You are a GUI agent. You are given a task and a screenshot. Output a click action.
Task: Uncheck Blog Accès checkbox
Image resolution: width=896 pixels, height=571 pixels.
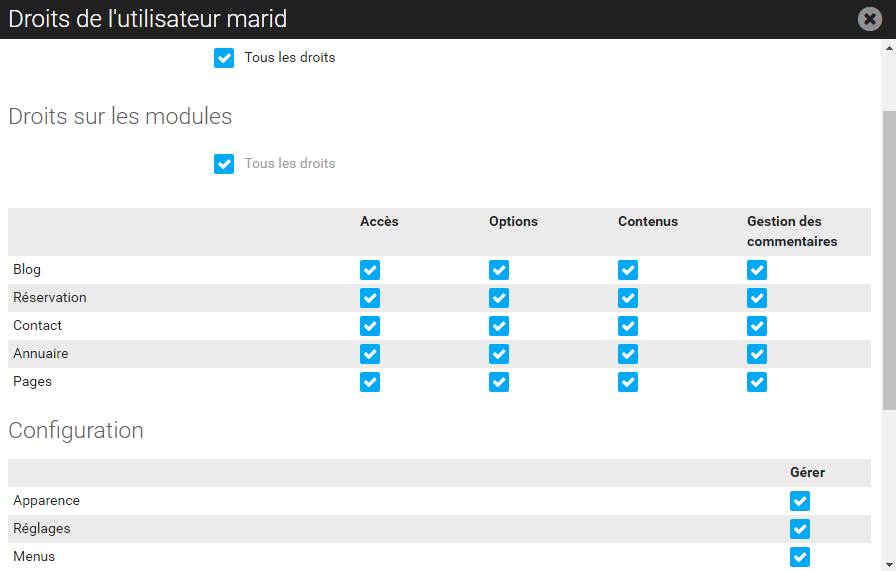(x=370, y=270)
